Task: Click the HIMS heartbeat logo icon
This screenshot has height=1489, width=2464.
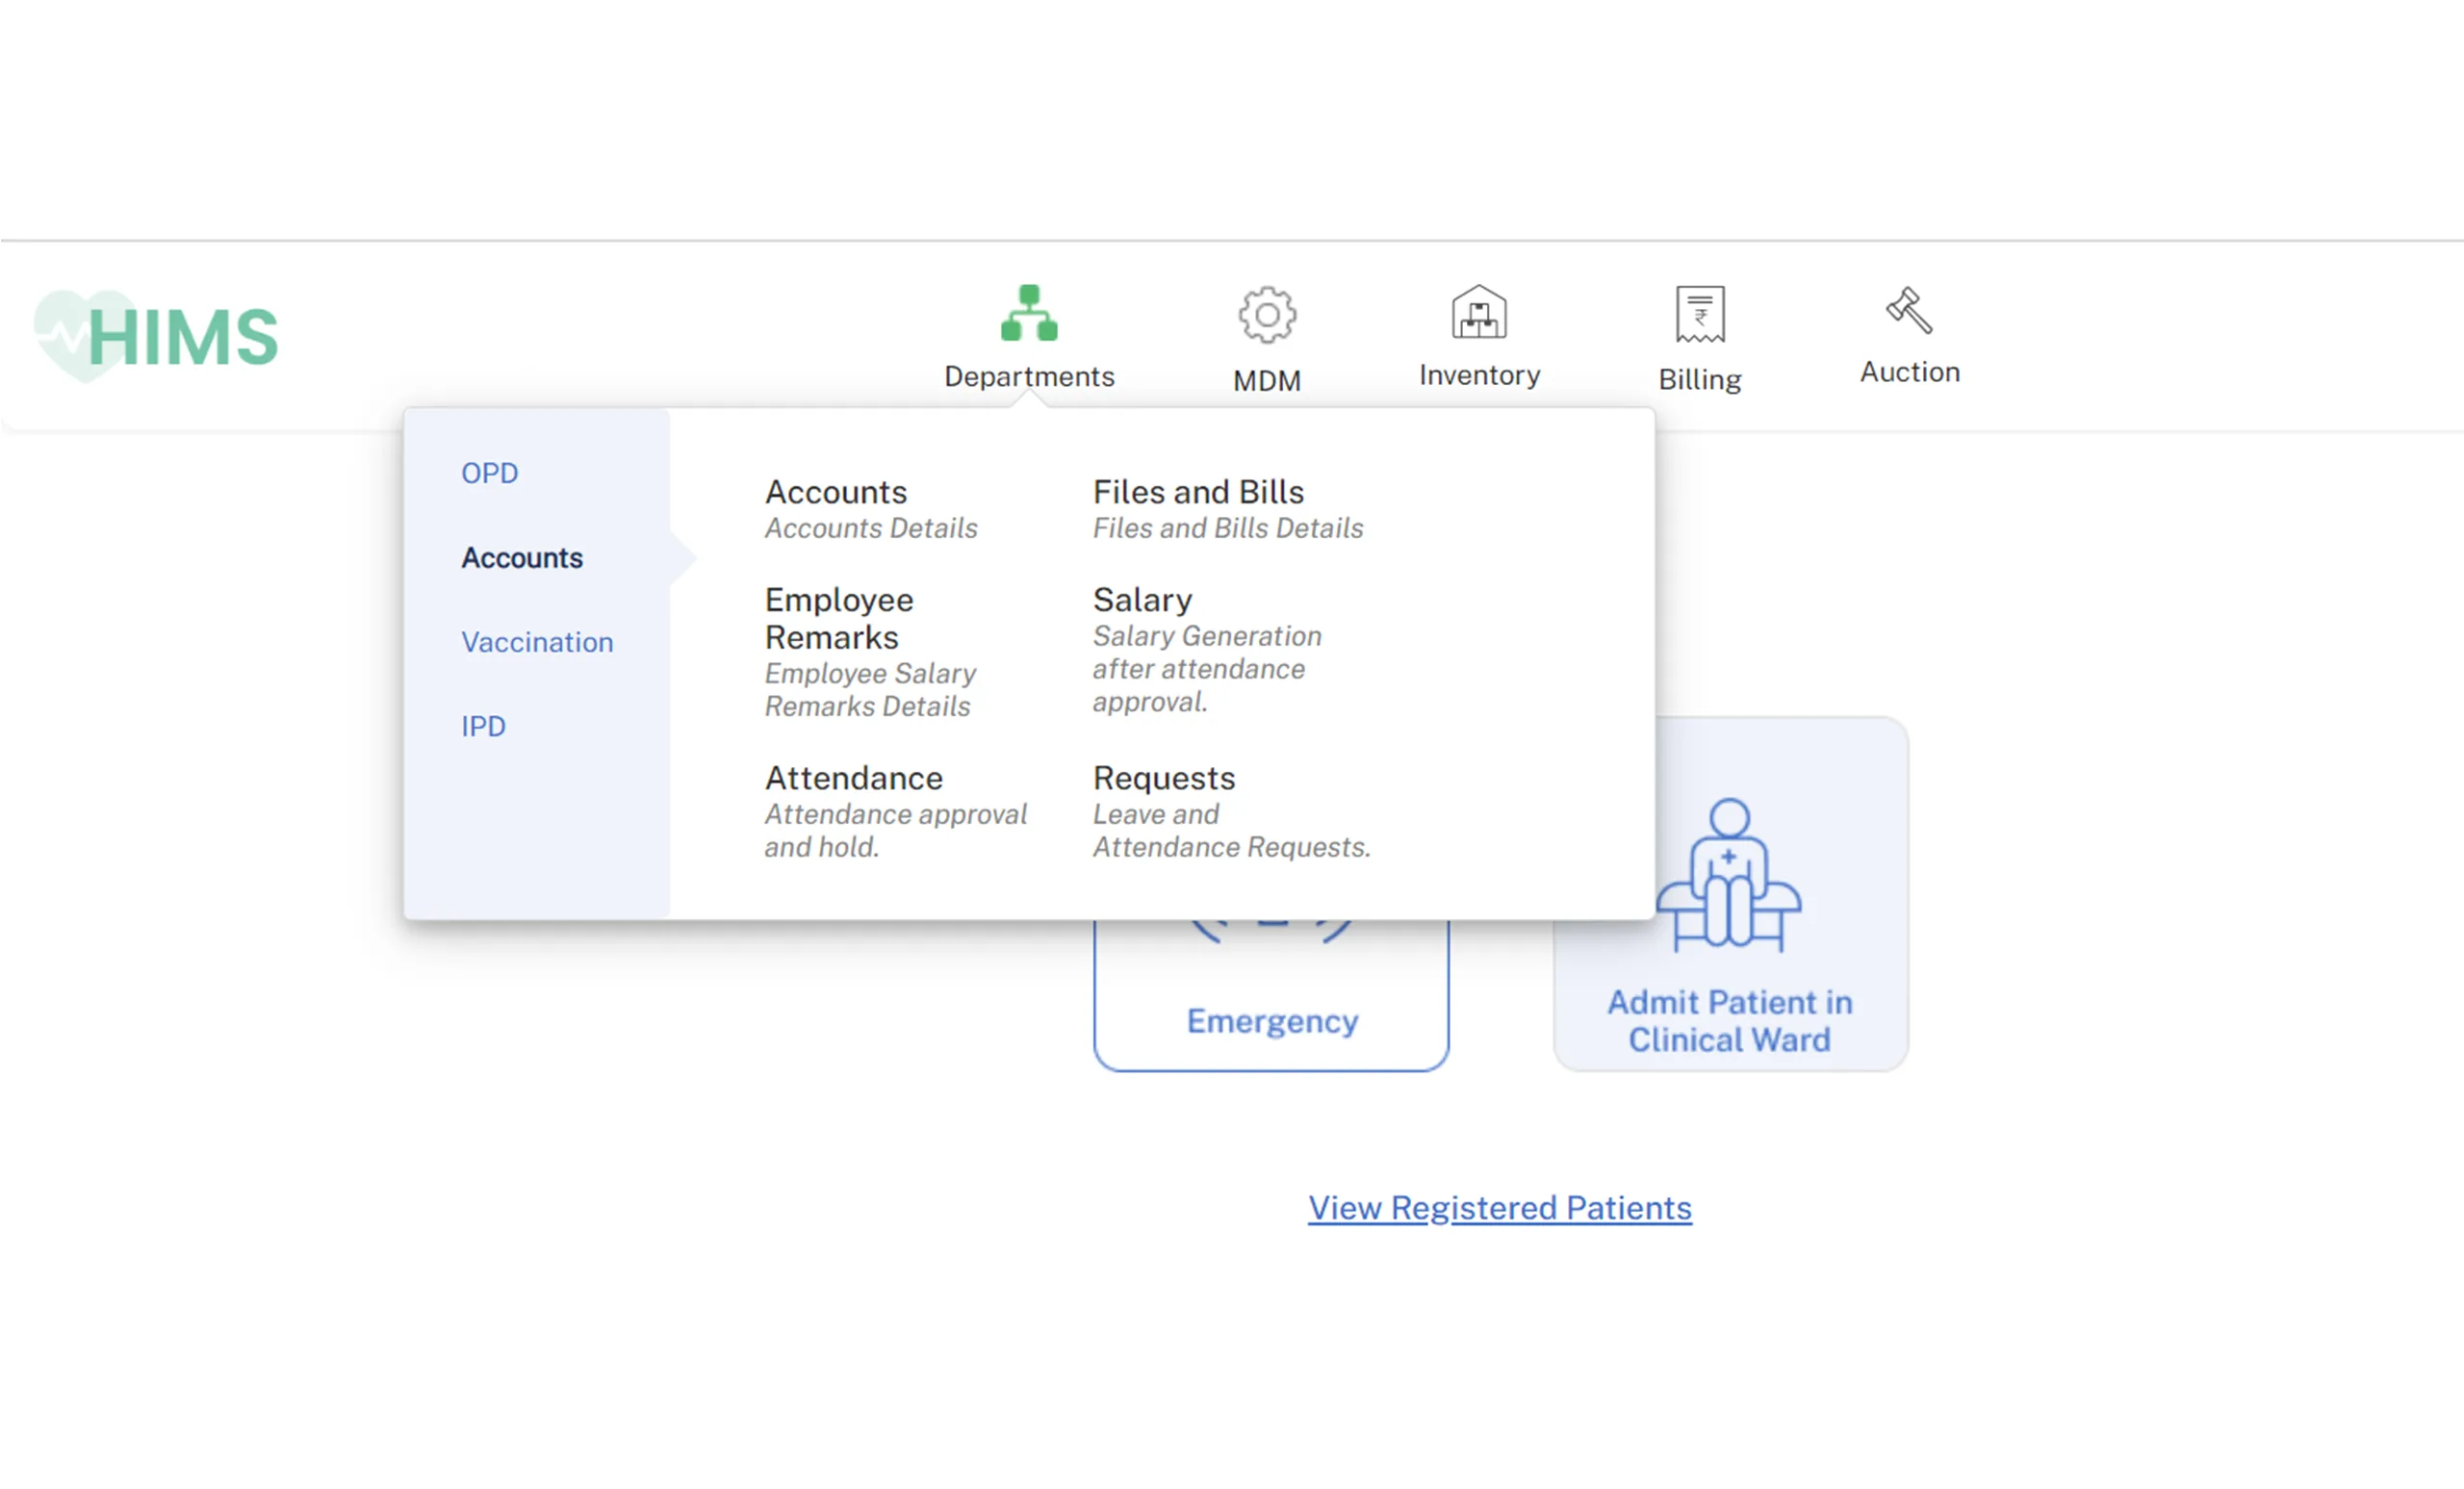Action: pyautogui.click(x=58, y=333)
